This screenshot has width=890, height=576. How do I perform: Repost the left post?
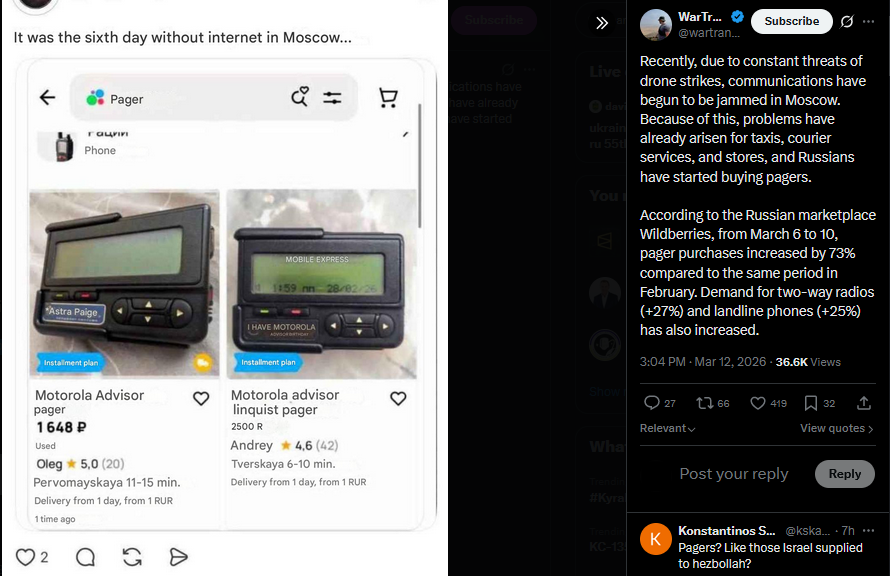[x=132, y=557]
